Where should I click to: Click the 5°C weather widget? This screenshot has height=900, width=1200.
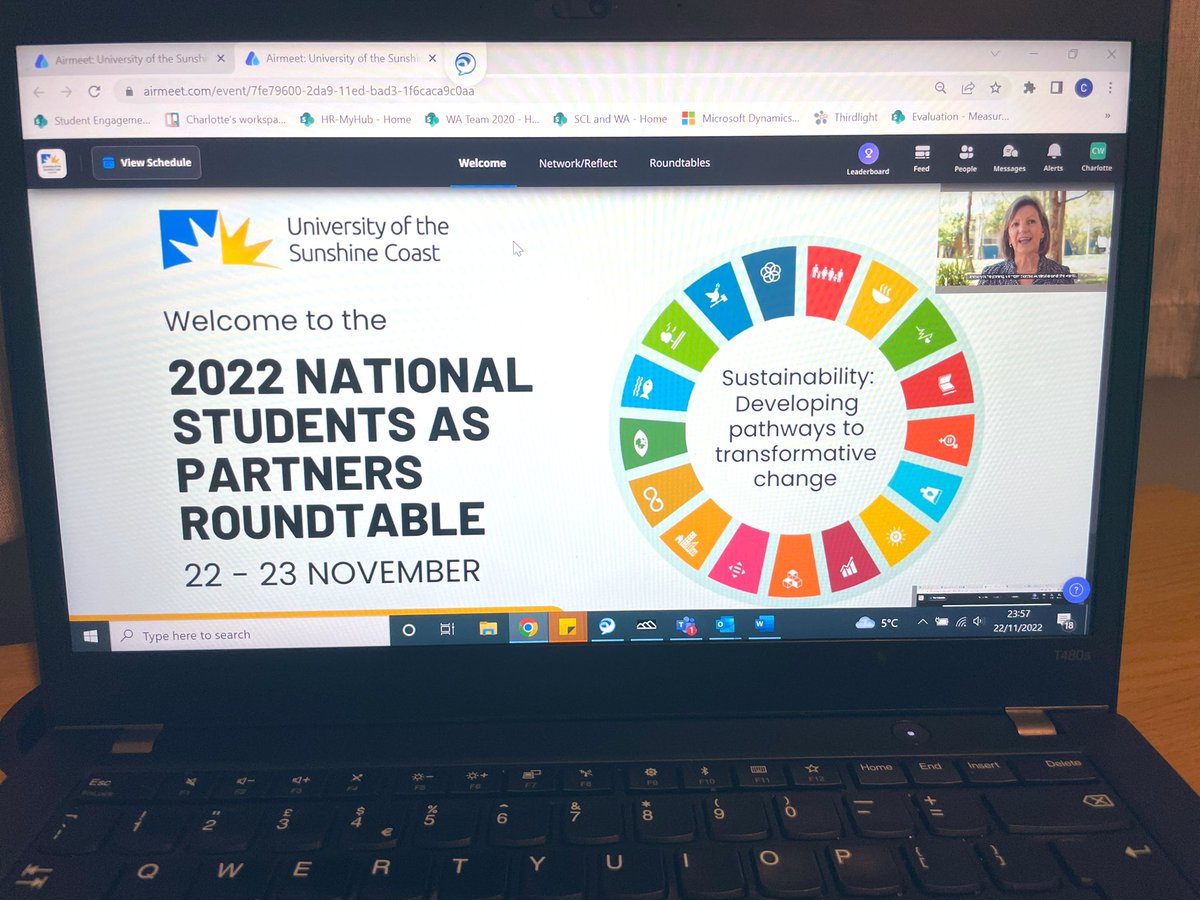(877, 623)
